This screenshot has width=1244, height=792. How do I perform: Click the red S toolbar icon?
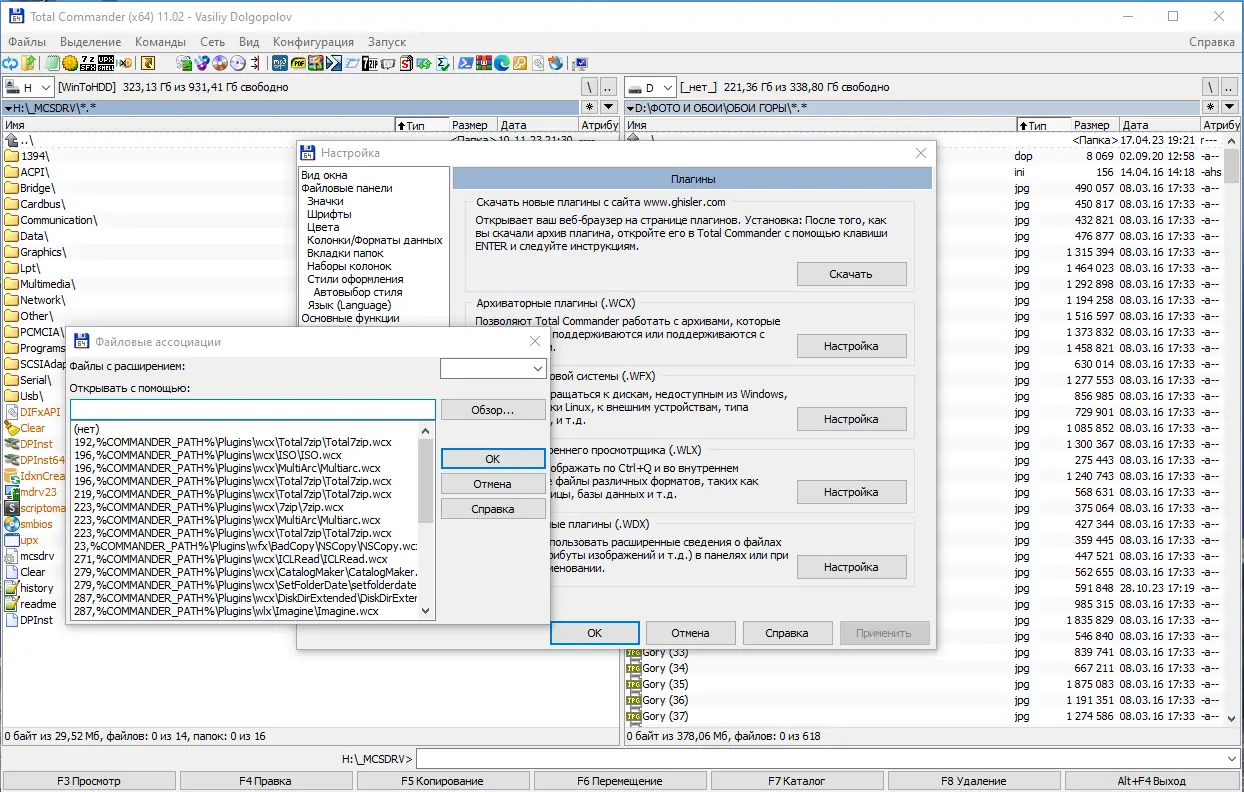(406, 63)
